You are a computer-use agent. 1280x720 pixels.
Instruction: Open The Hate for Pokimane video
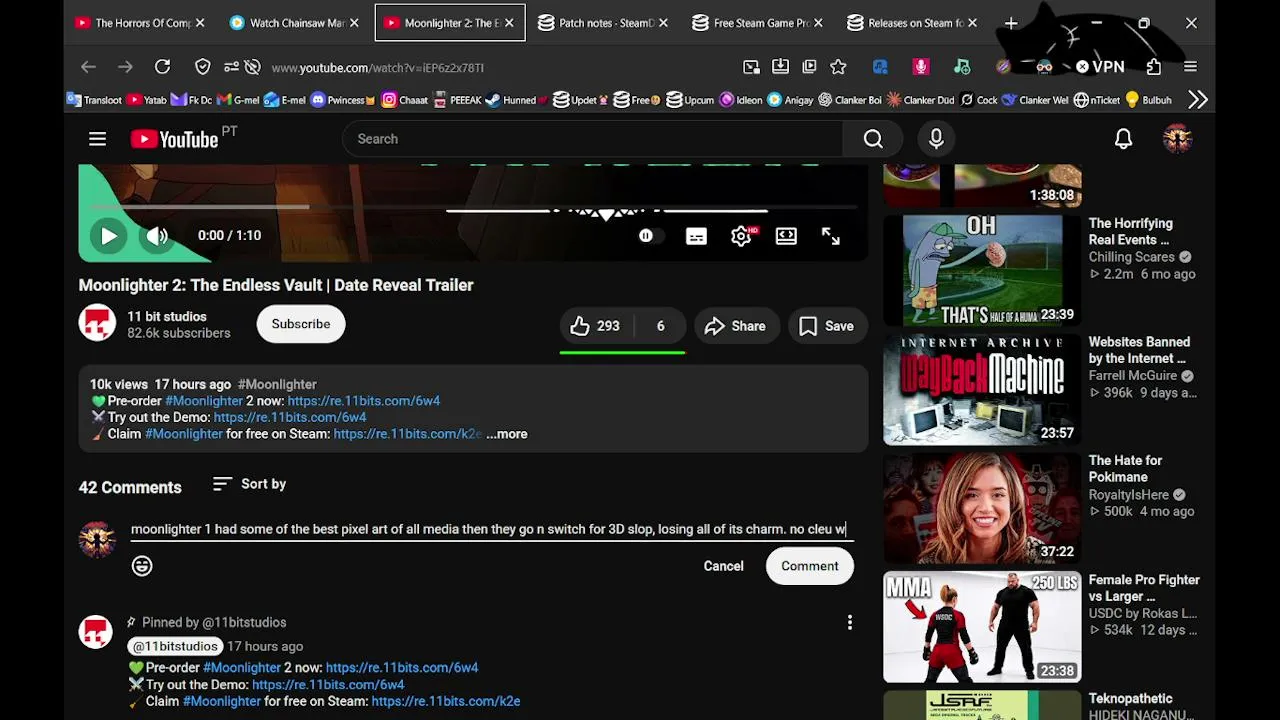(982, 508)
